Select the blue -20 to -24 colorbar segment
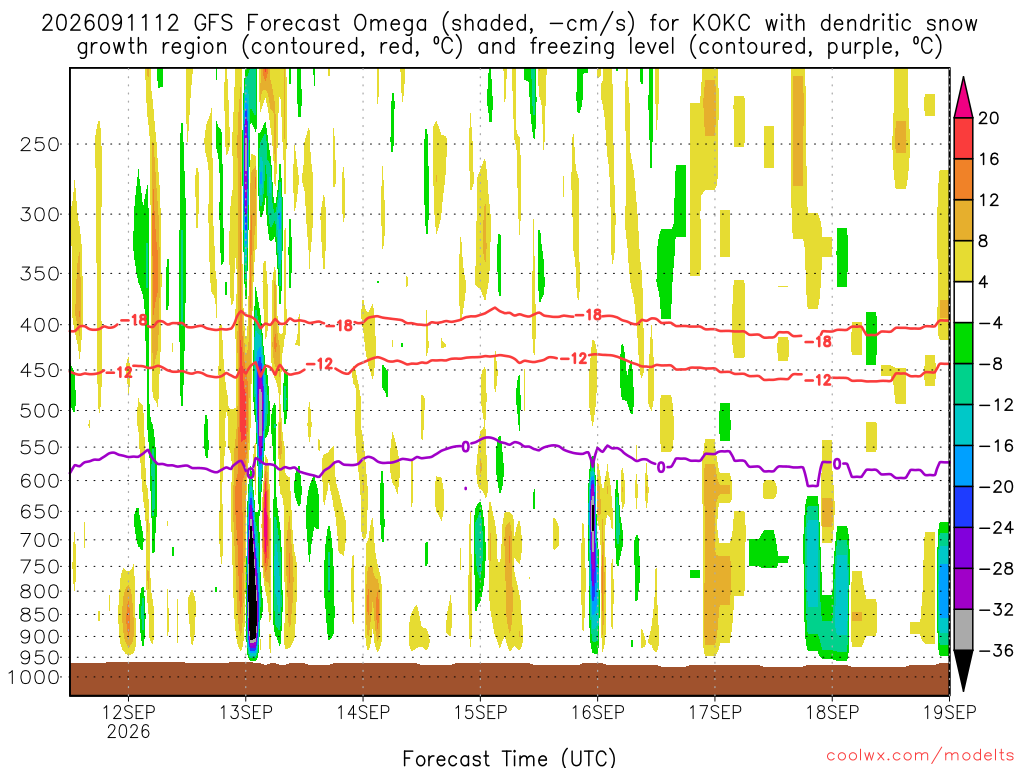 [963, 507]
